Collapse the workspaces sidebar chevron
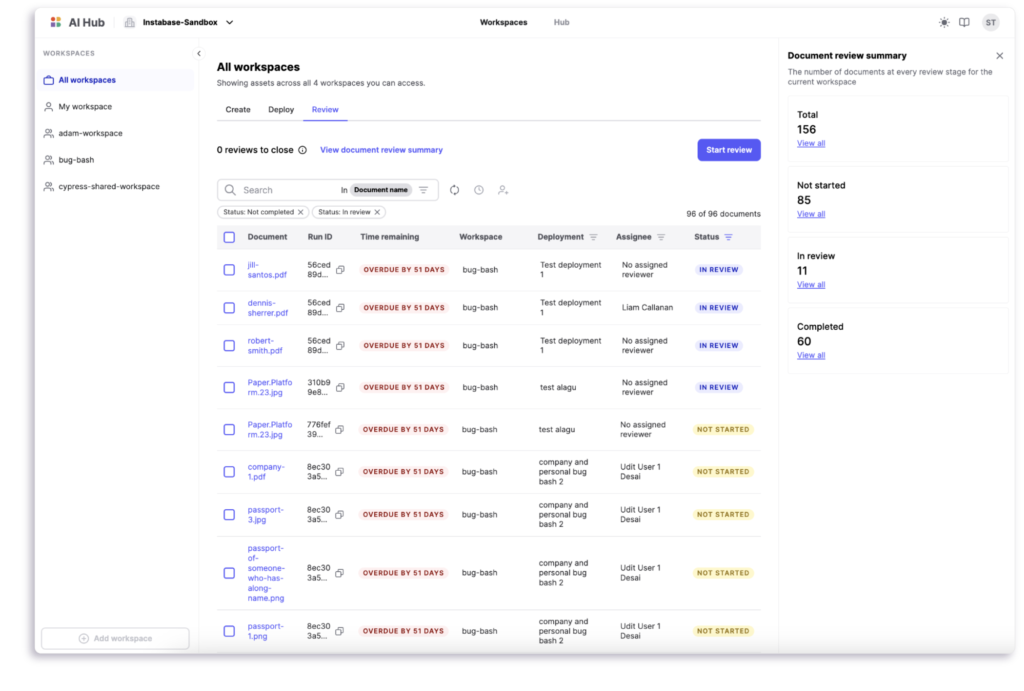Image resolution: width=1024 pixels, height=691 pixels. pyautogui.click(x=199, y=54)
